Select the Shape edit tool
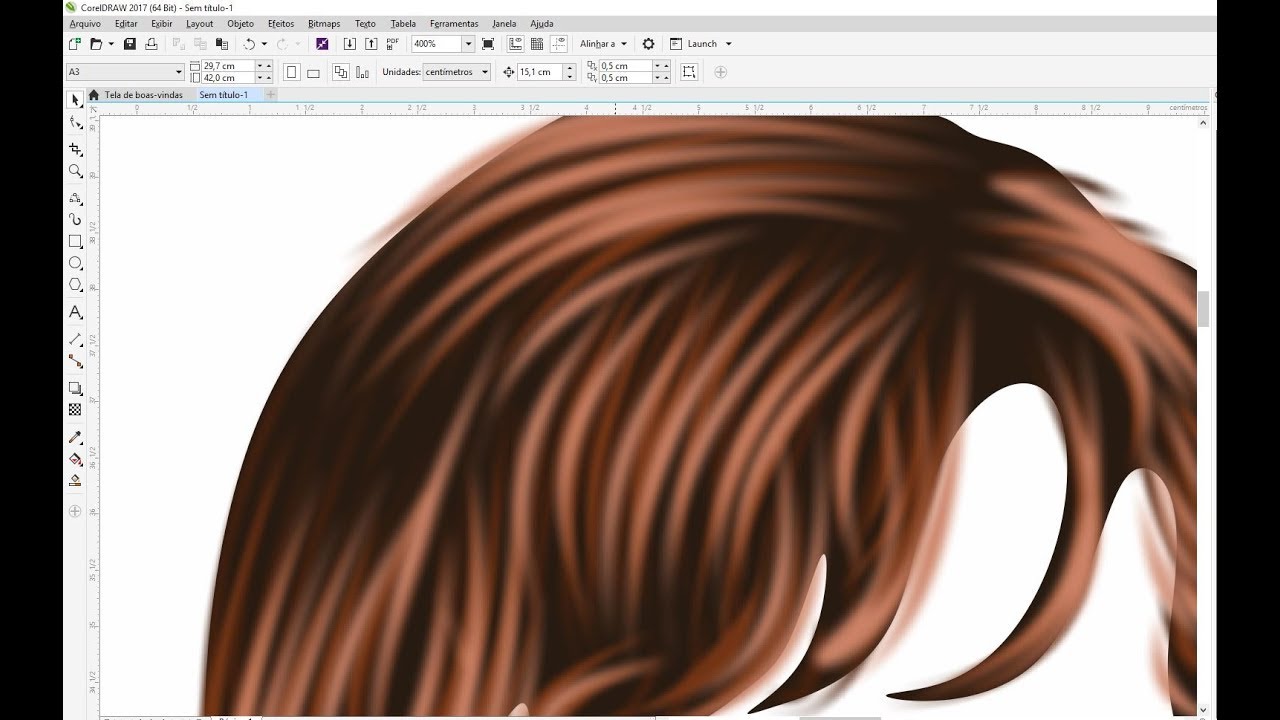This screenshot has height=720, width=1280. pyautogui.click(x=75, y=123)
